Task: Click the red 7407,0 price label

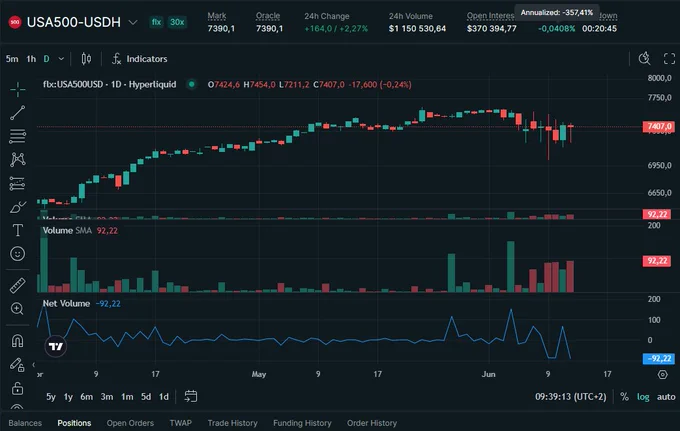Action: [658, 126]
